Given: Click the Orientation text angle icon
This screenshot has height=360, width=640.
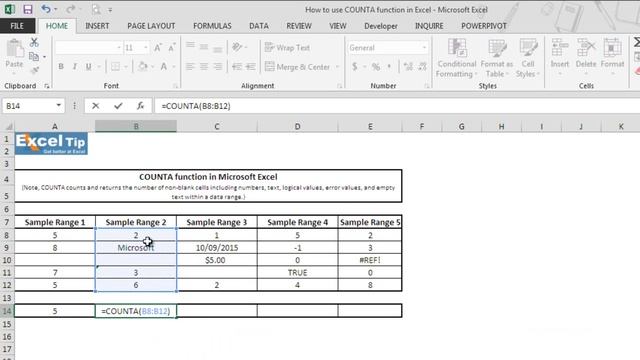Looking at the screenshot, I should (237, 47).
